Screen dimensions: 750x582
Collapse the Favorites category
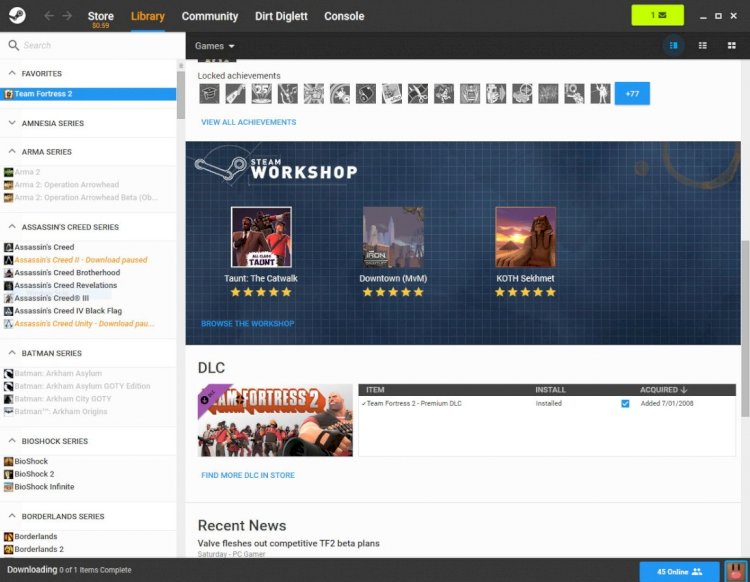12,73
